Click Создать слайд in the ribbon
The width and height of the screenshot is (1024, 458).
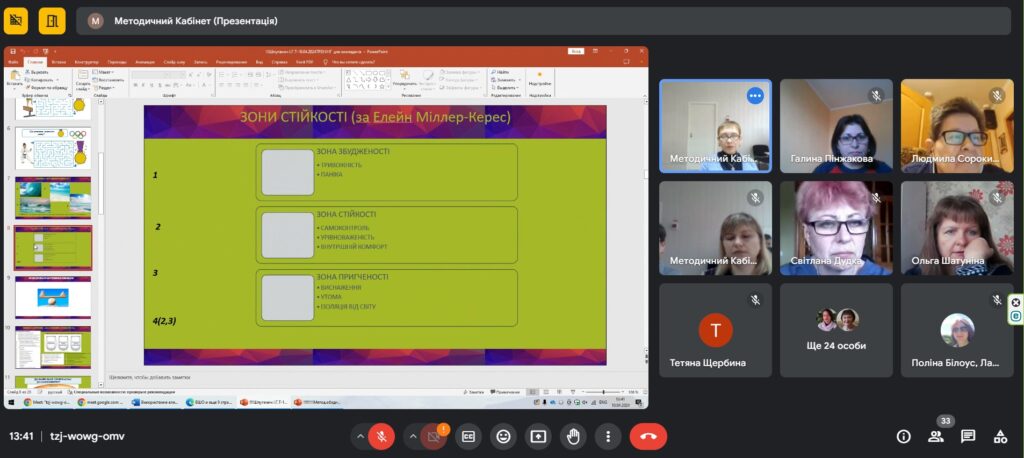83,79
